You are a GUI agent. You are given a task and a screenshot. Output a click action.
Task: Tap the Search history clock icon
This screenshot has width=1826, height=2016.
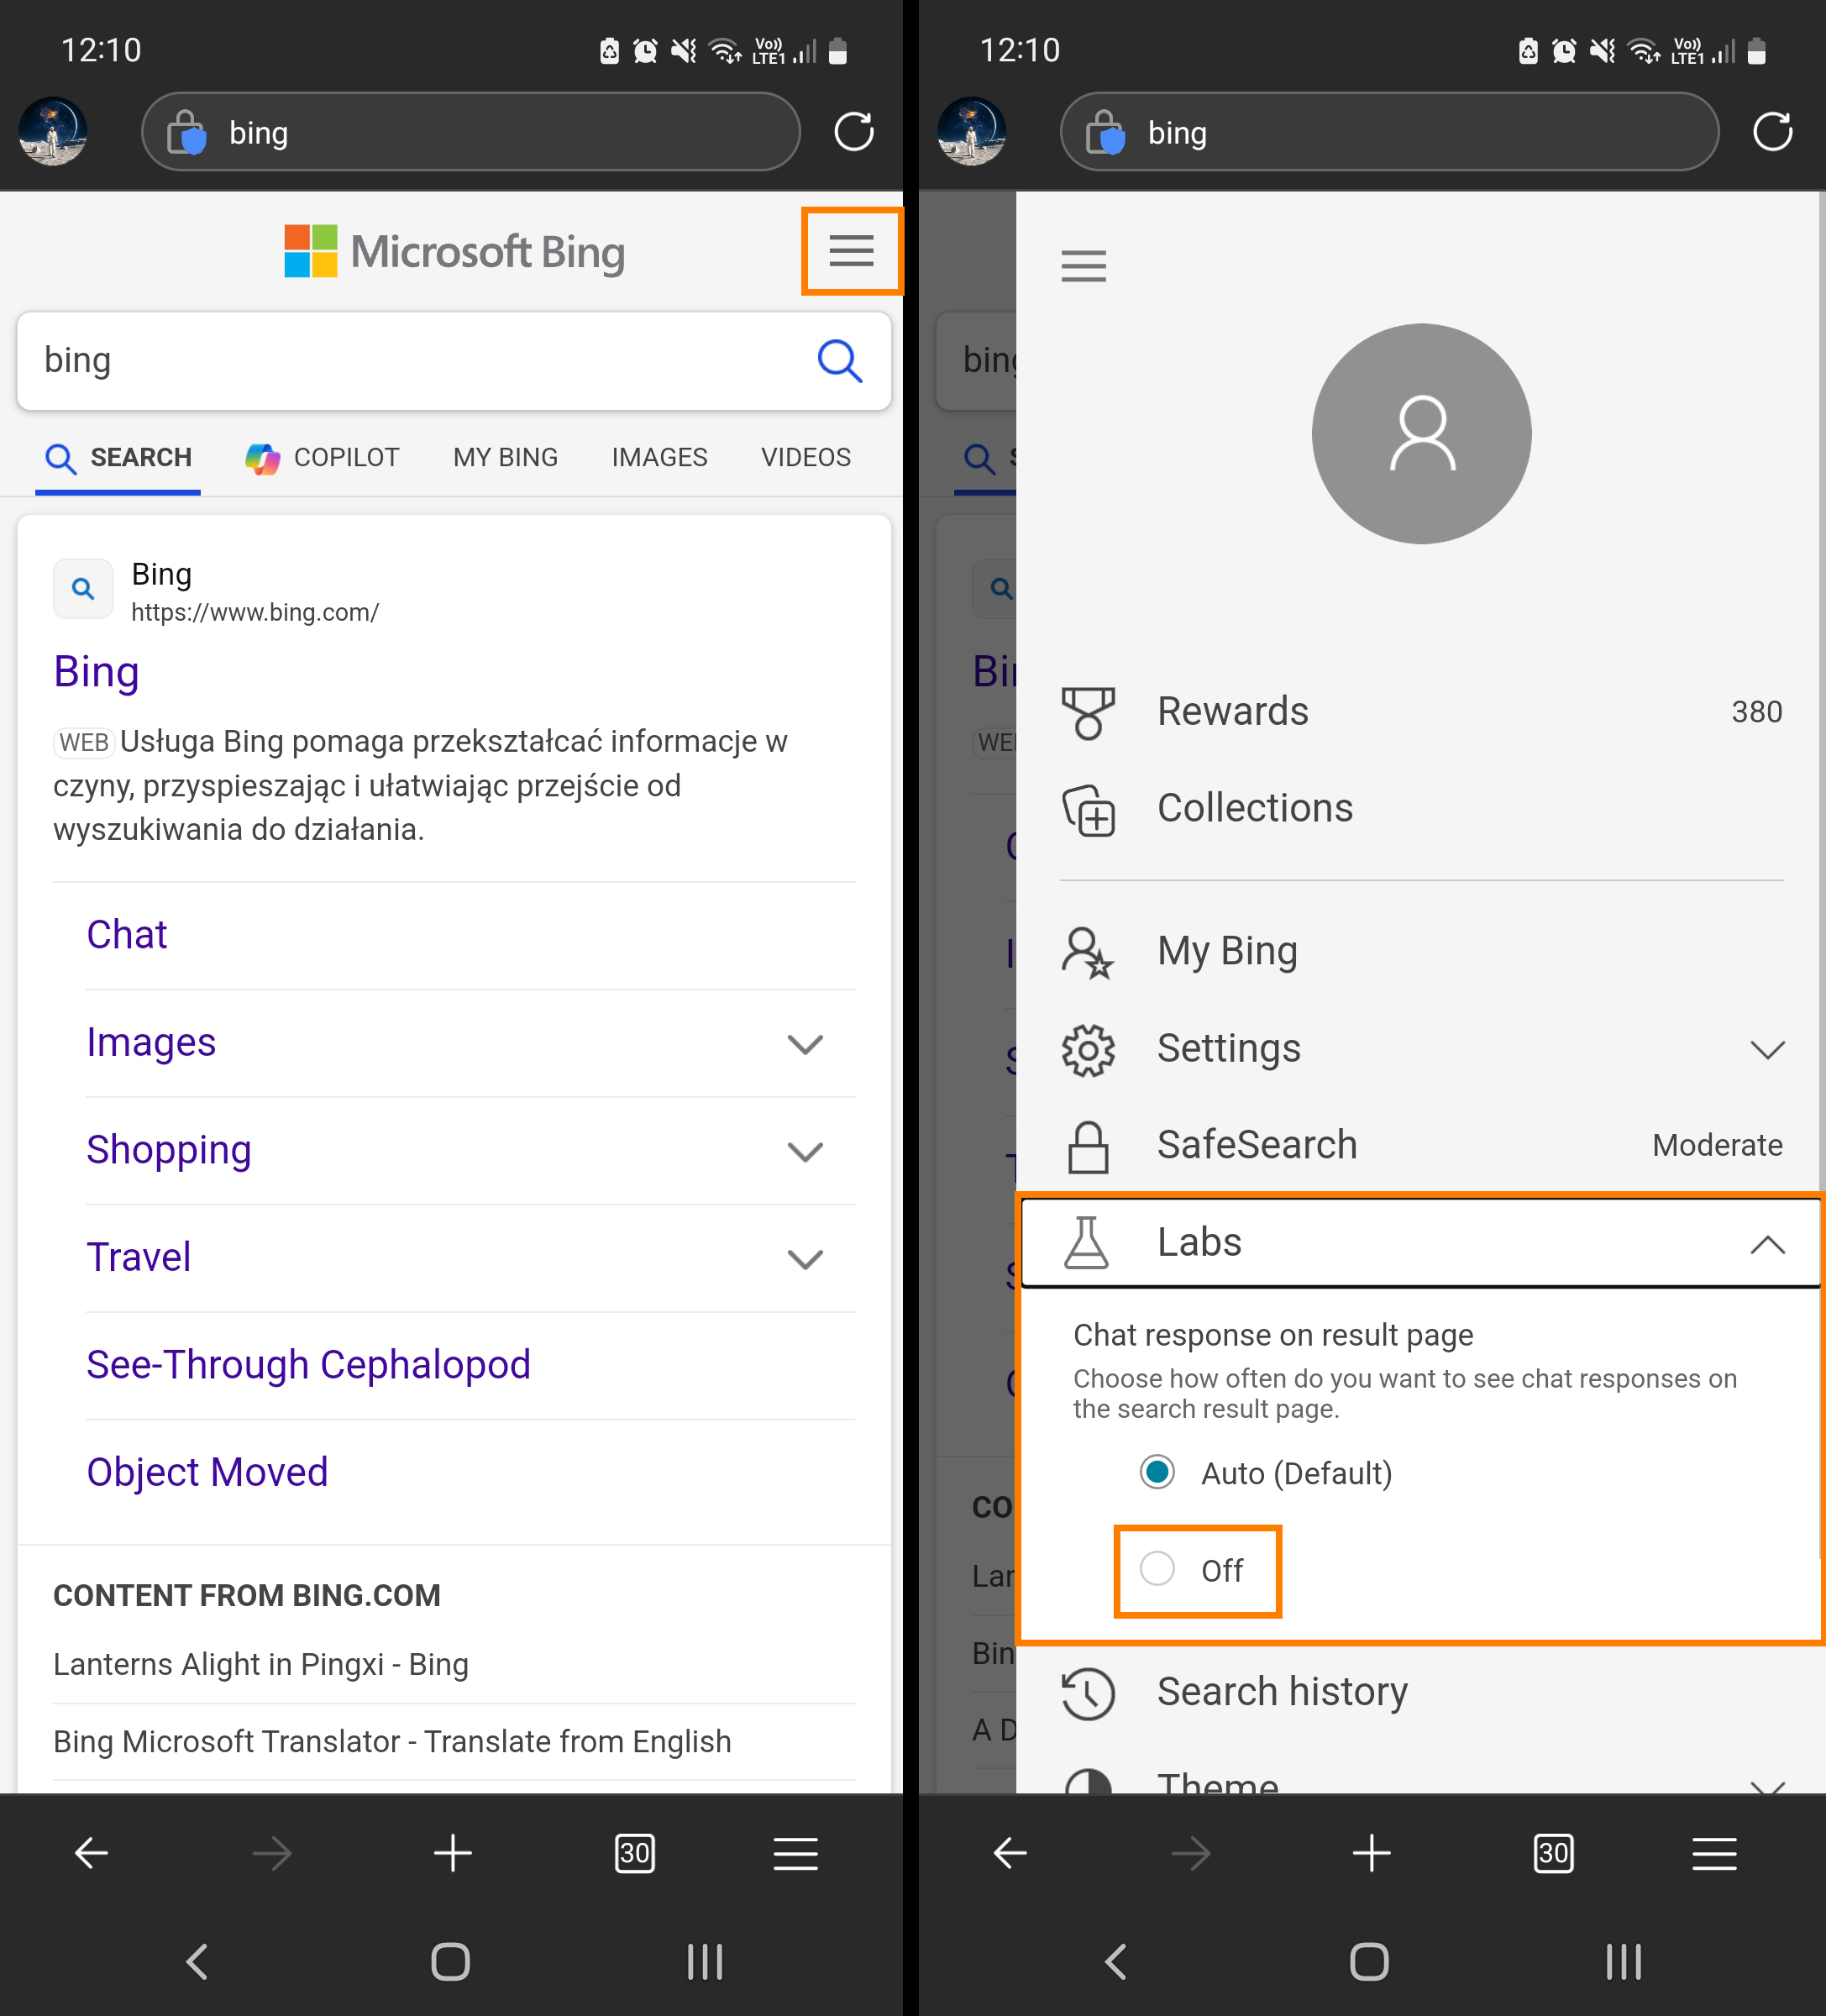pyautogui.click(x=1088, y=1693)
